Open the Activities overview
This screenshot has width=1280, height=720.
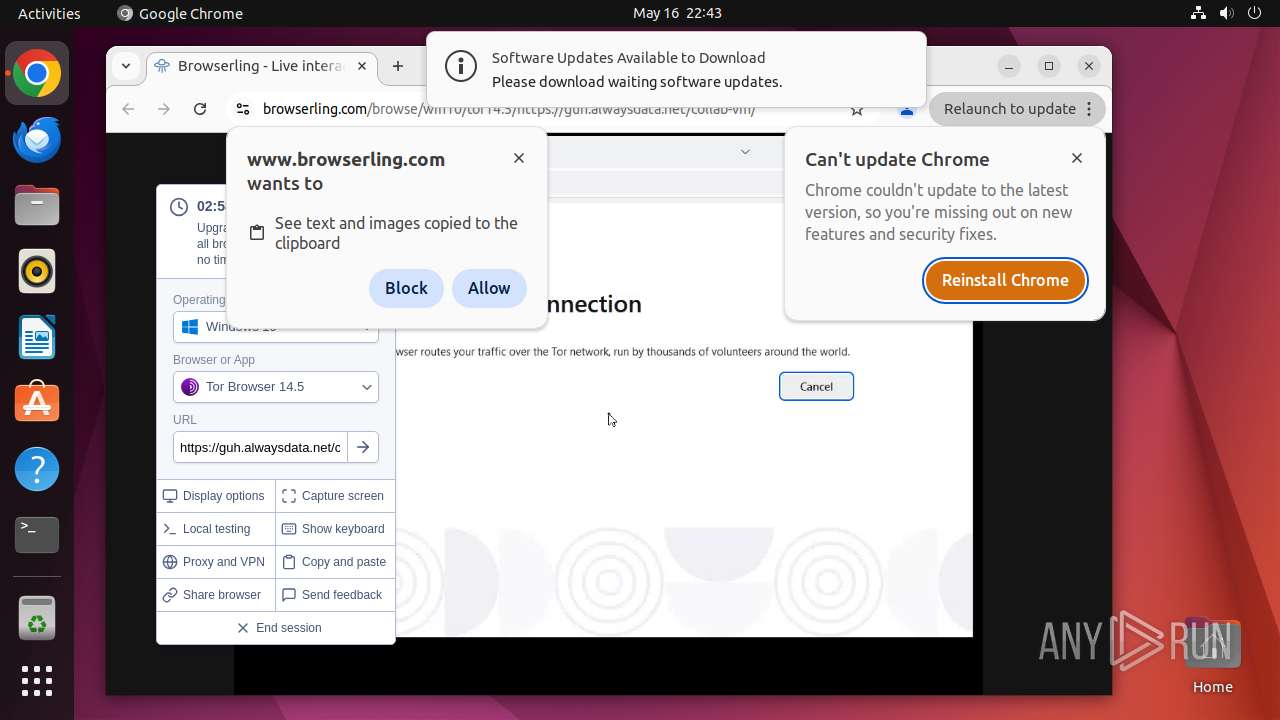point(49,13)
